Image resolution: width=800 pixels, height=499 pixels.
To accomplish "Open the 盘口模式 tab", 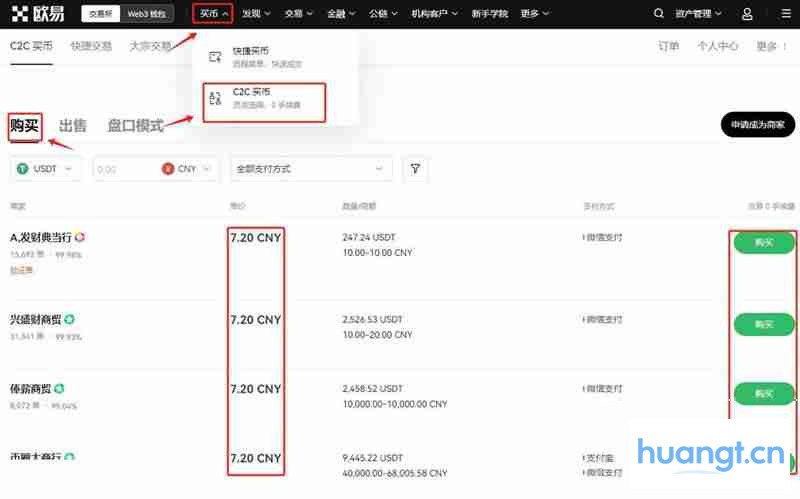I will [135, 126].
